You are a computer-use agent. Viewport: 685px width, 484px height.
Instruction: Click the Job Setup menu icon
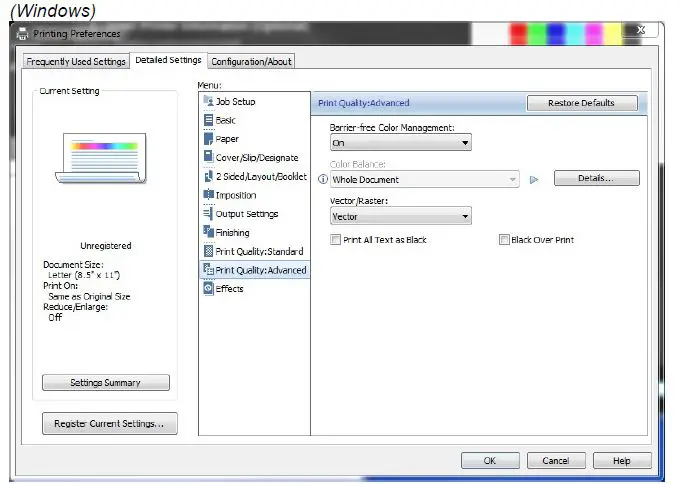208,101
